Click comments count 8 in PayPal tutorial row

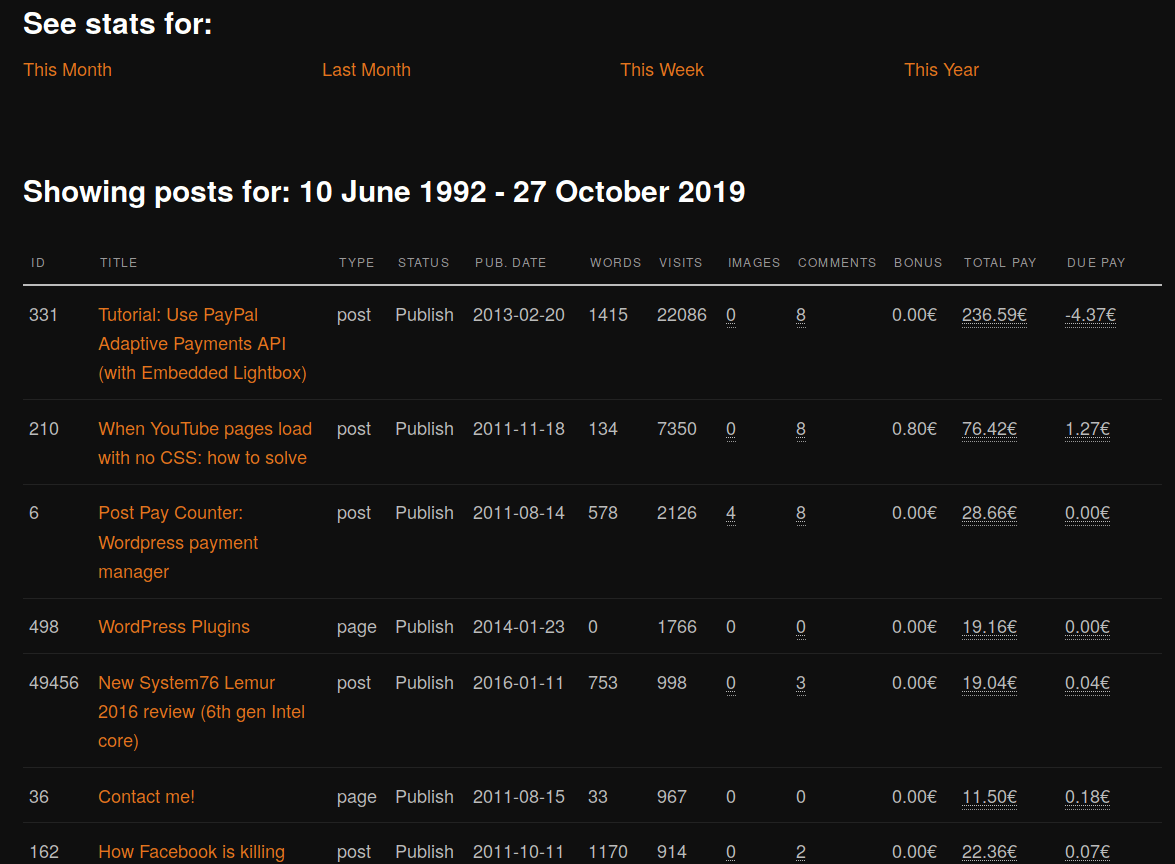(801, 315)
